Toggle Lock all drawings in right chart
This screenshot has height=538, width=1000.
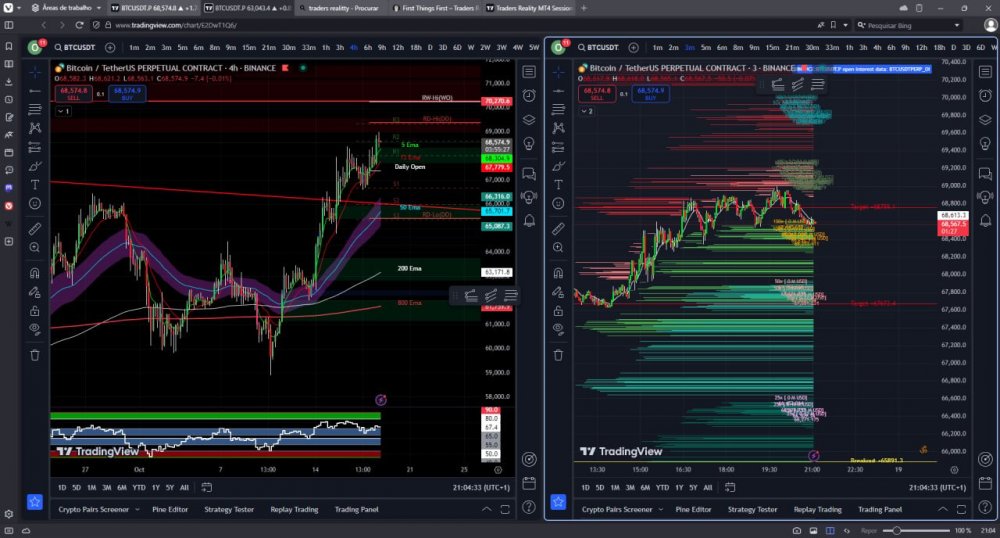[x=559, y=311]
